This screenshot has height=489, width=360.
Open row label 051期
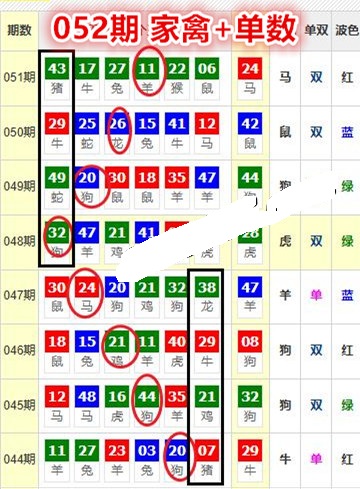[19, 77]
